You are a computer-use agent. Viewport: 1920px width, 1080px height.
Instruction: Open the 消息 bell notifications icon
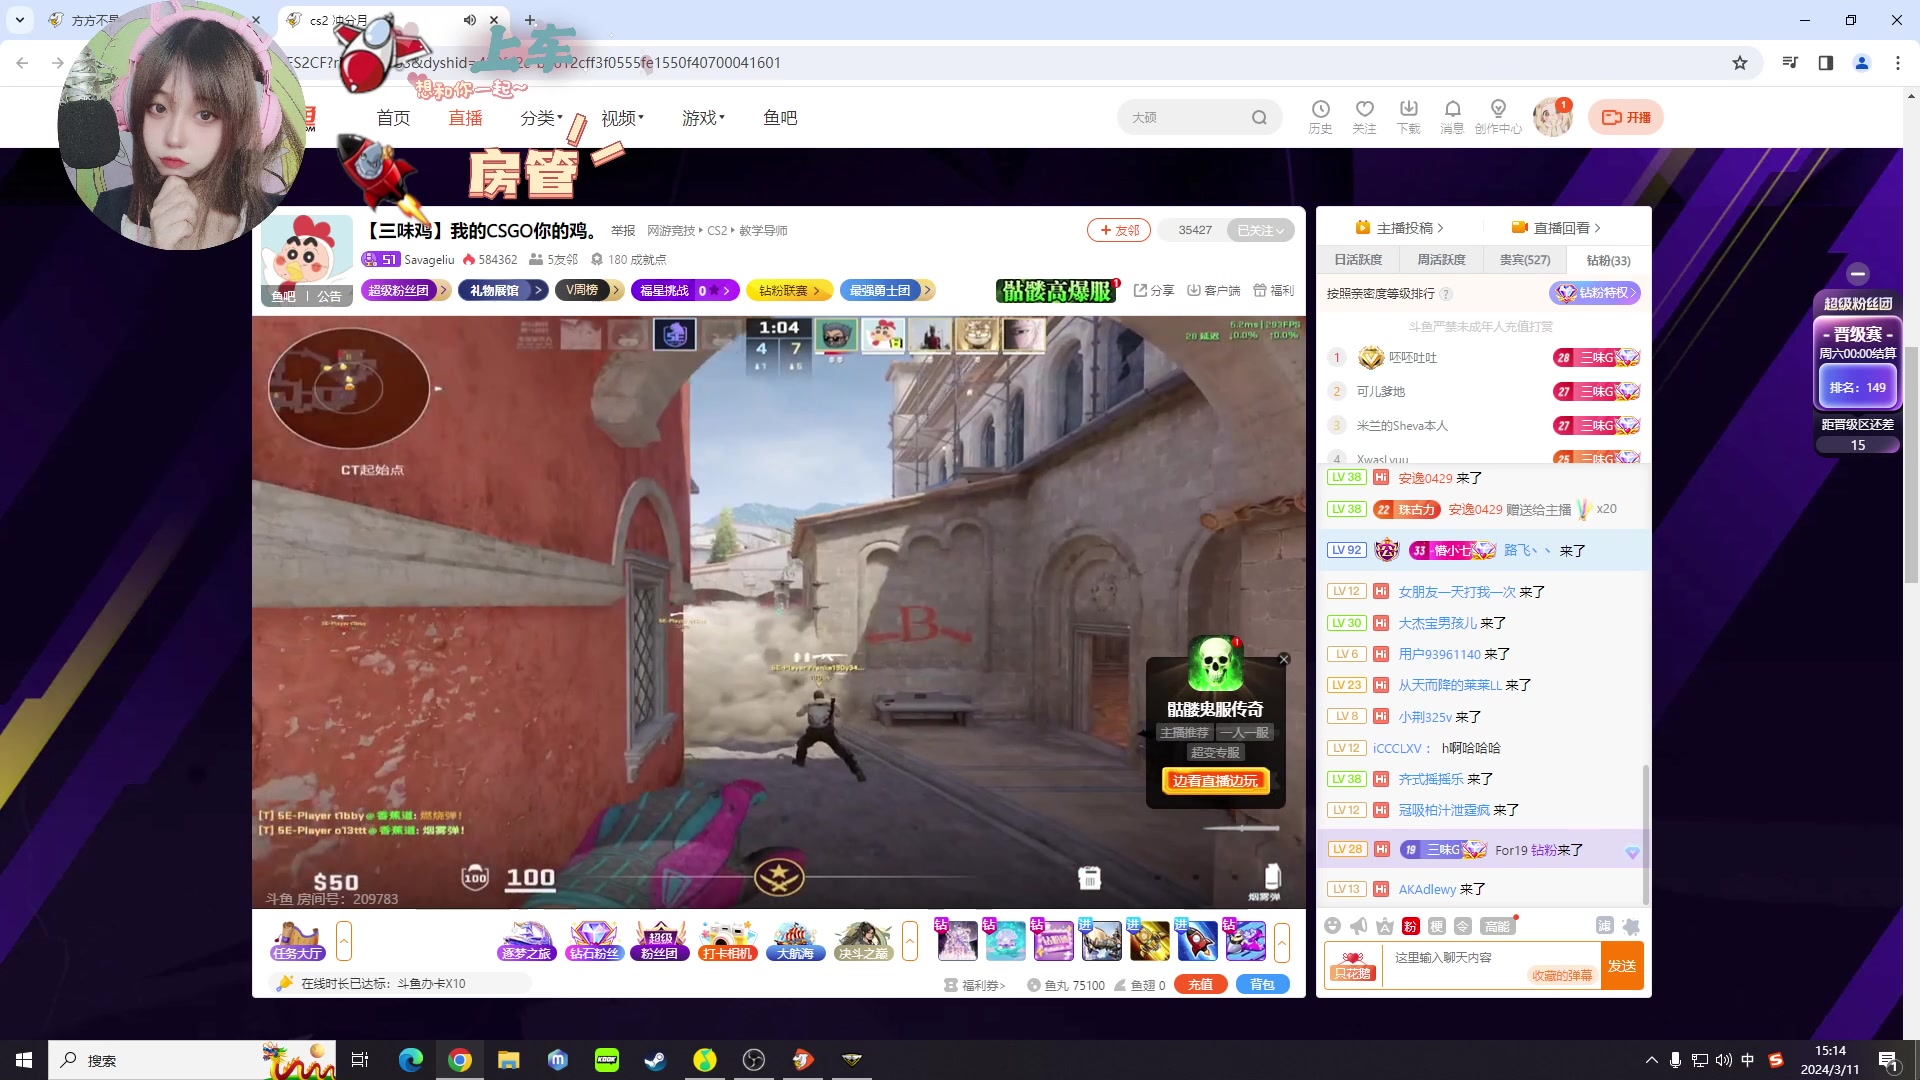coord(1452,116)
